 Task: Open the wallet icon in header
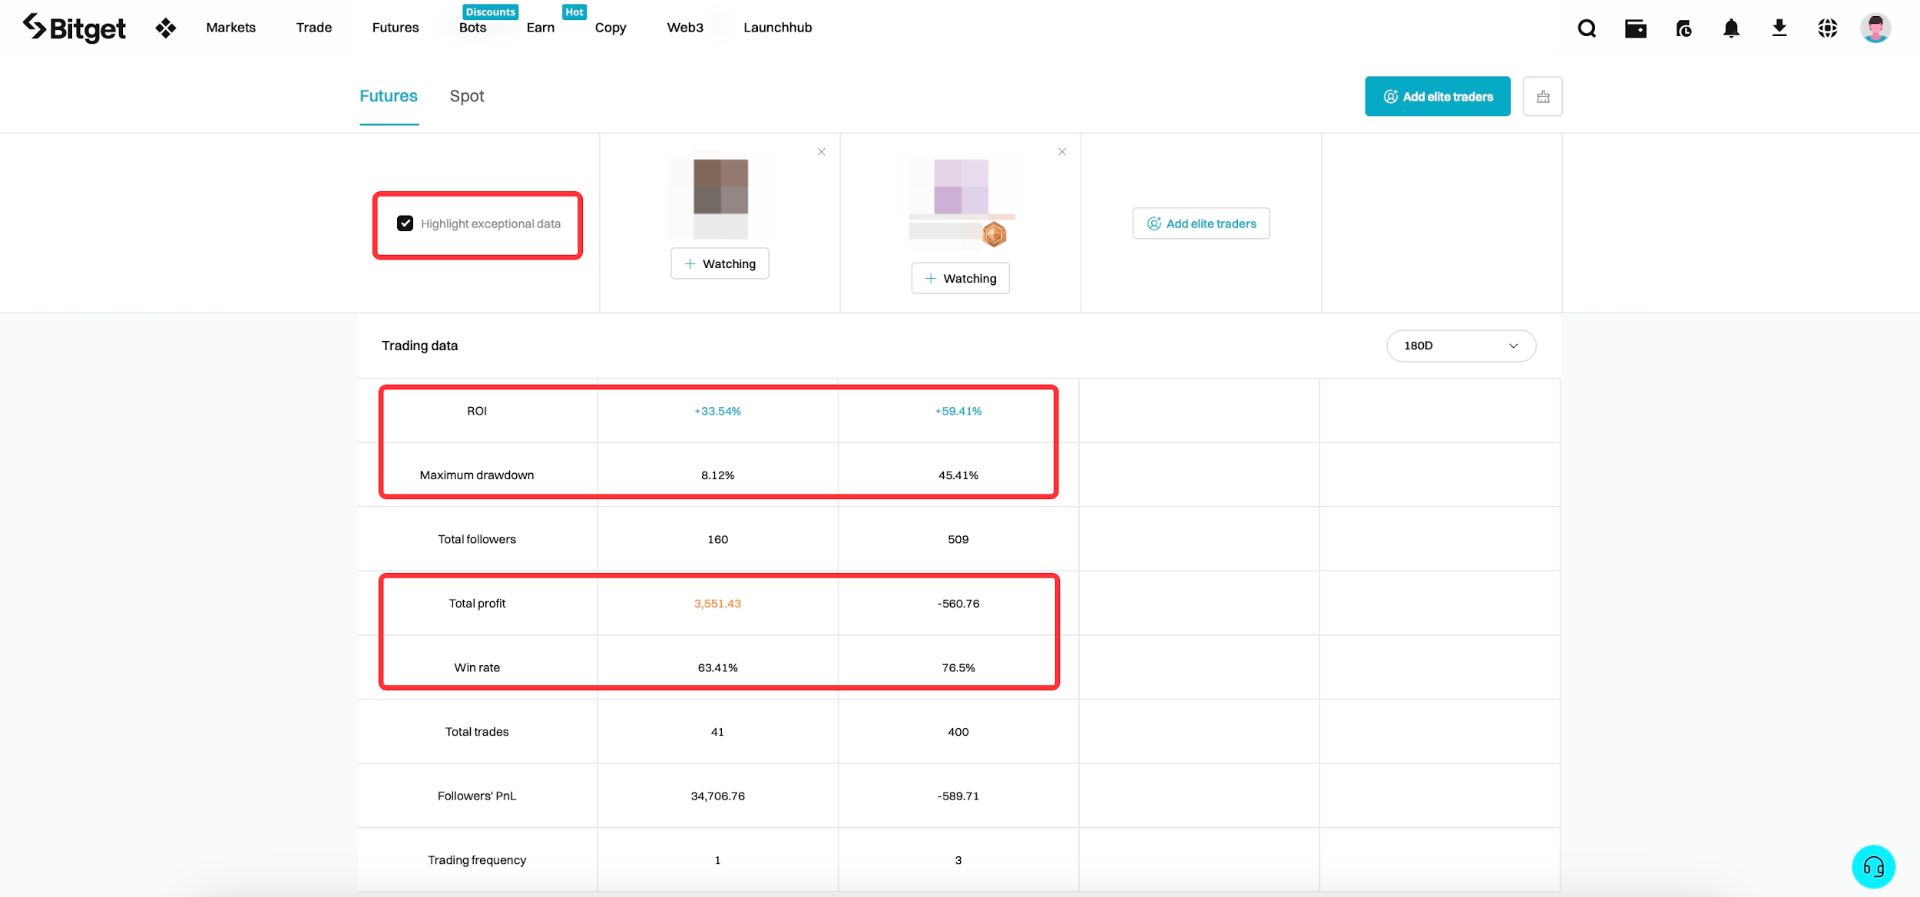coord(1636,28)
